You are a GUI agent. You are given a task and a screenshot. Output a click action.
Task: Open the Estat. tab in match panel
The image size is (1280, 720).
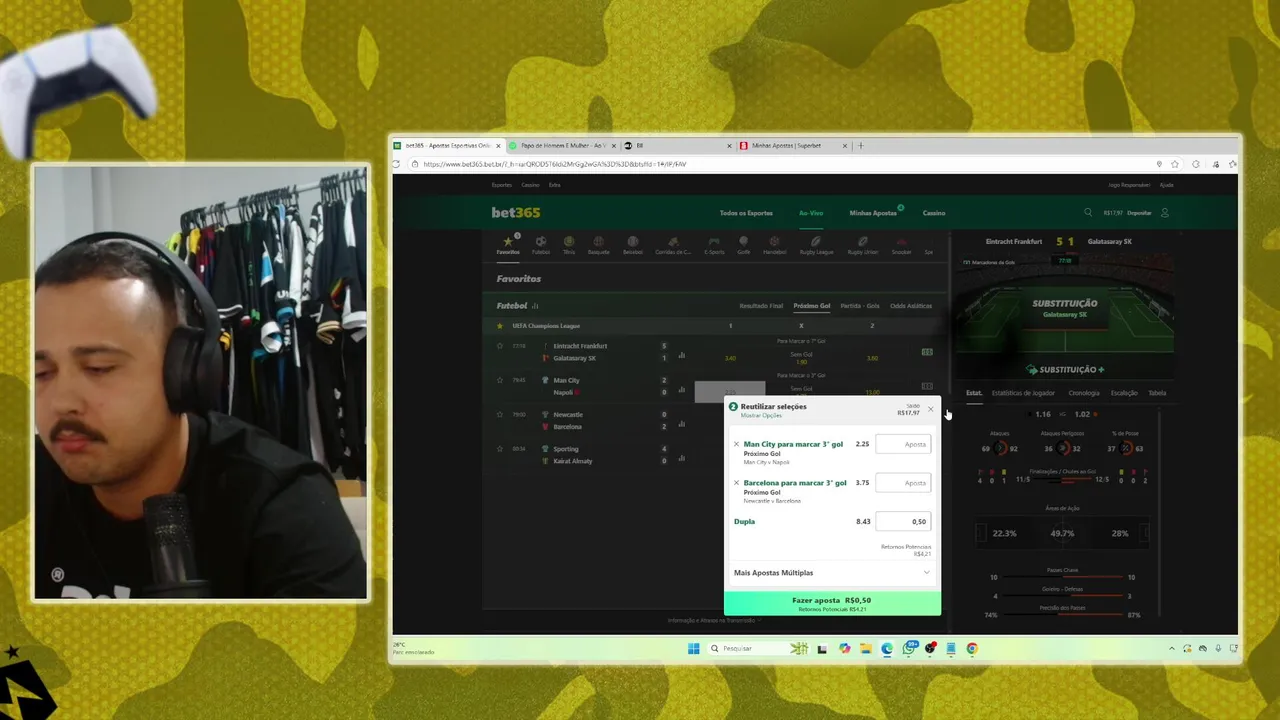(x=974, y=393)
